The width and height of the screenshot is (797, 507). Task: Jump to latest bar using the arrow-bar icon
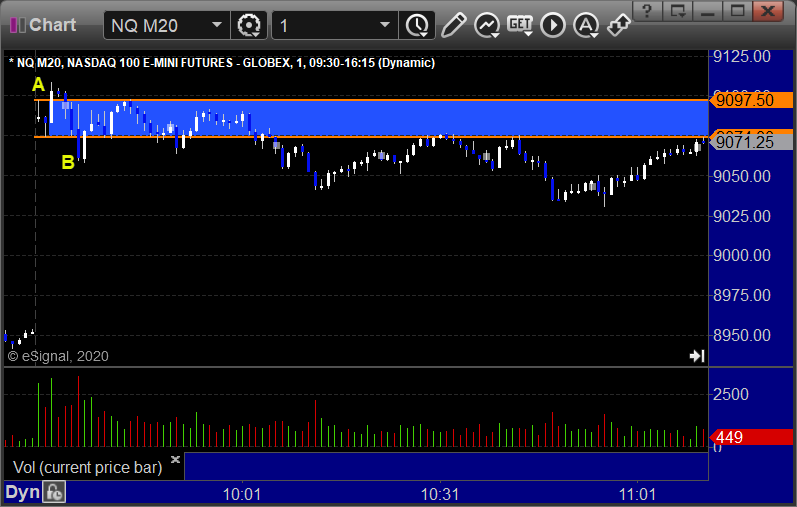tap(697, 355)
